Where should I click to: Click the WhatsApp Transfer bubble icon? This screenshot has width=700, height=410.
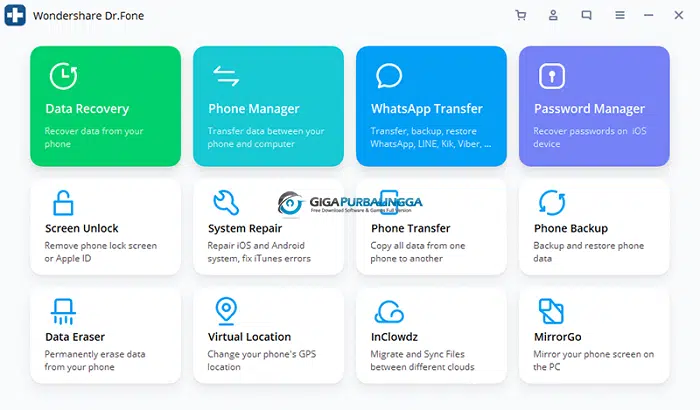pos(389,75)
